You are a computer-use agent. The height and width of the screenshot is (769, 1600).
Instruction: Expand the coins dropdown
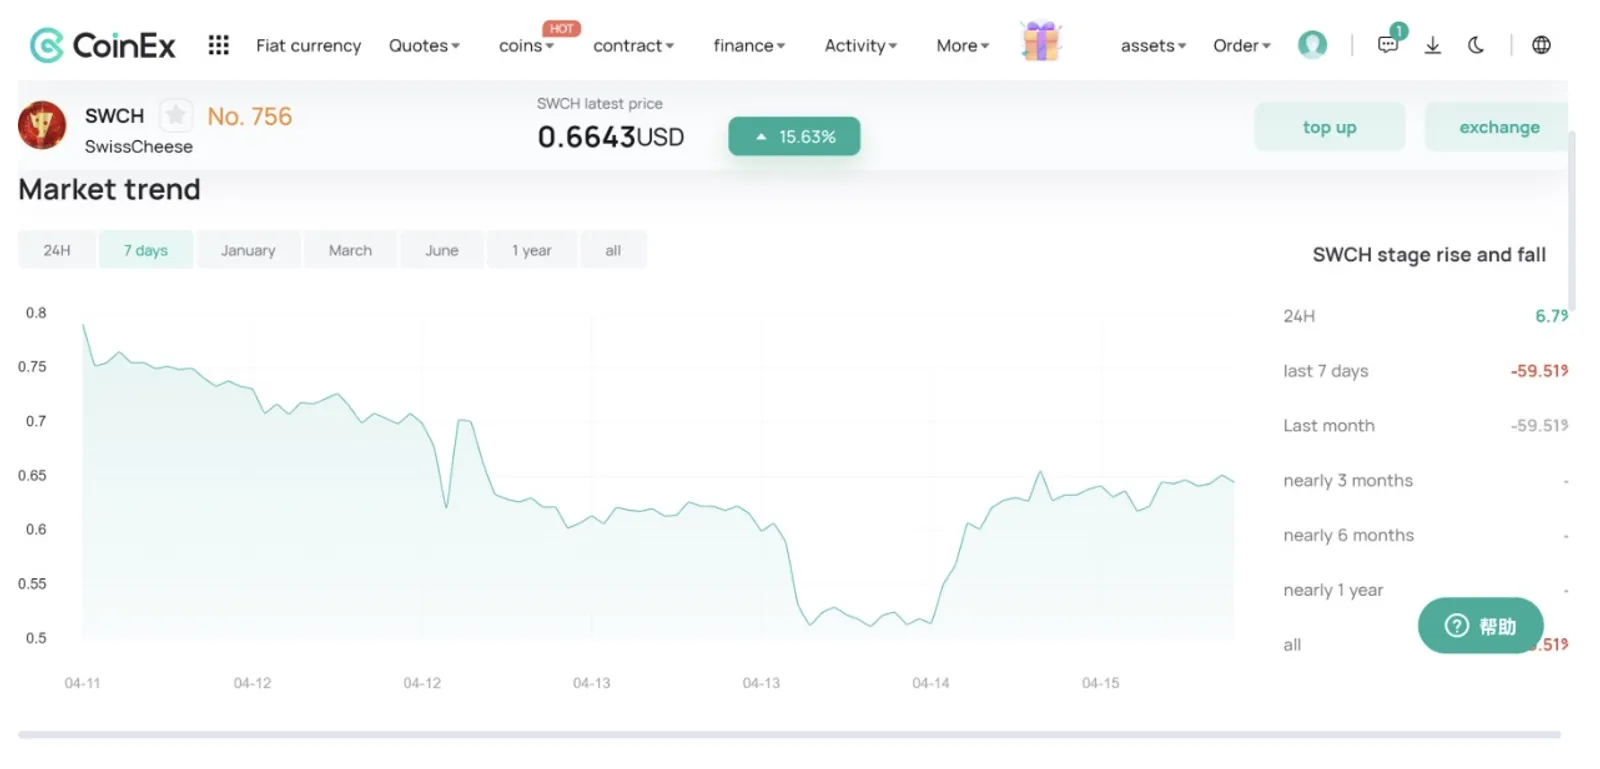click(x=526, y=46)
